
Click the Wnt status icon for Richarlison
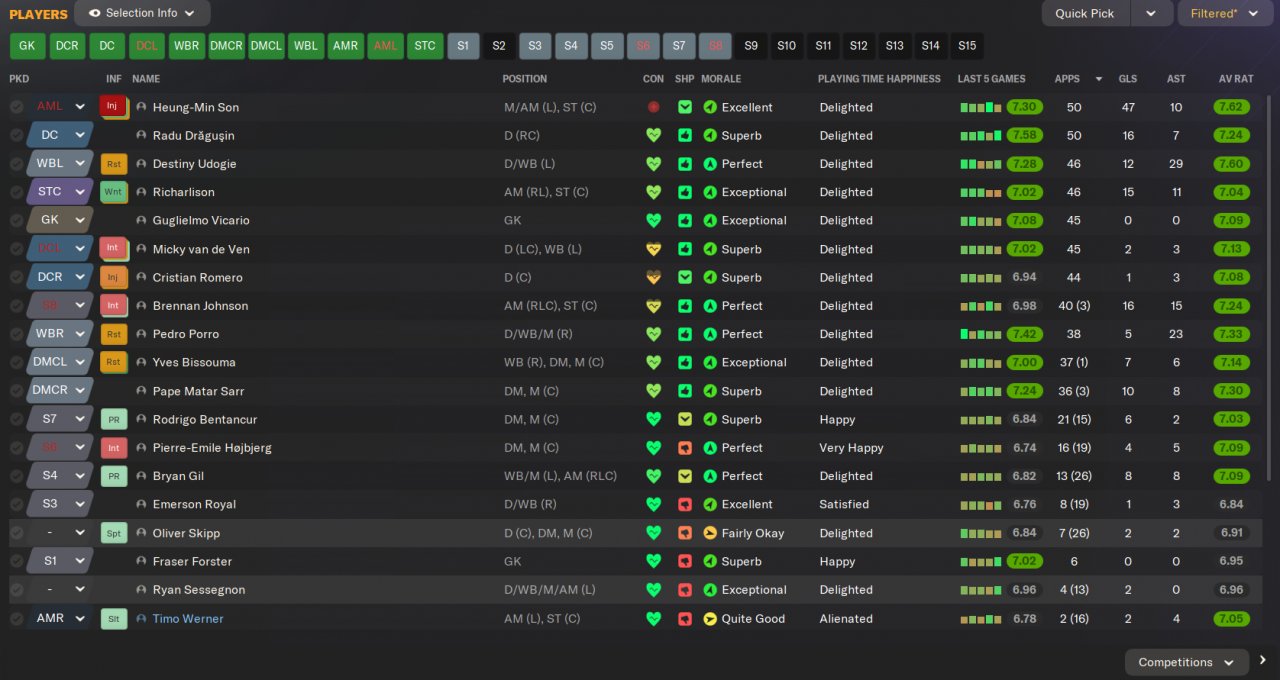click(114, 192)
